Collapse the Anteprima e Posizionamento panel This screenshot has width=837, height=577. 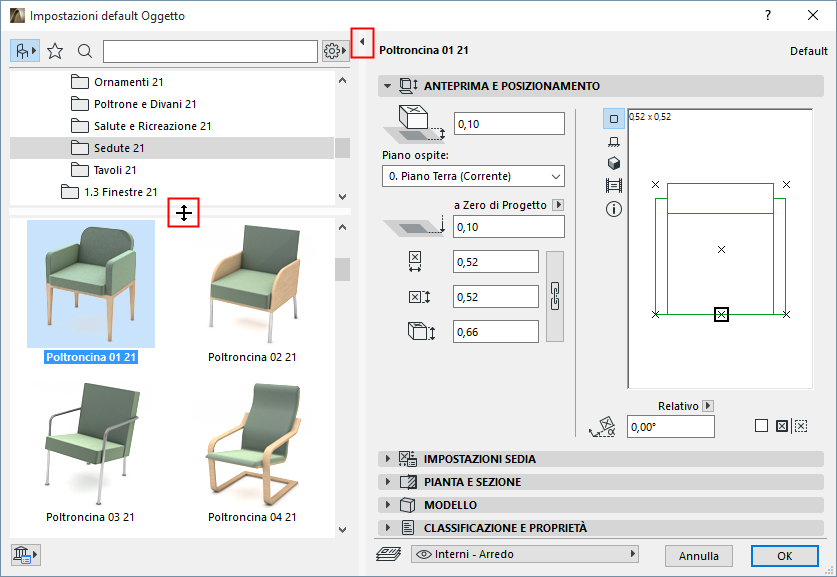pos(388,86)
